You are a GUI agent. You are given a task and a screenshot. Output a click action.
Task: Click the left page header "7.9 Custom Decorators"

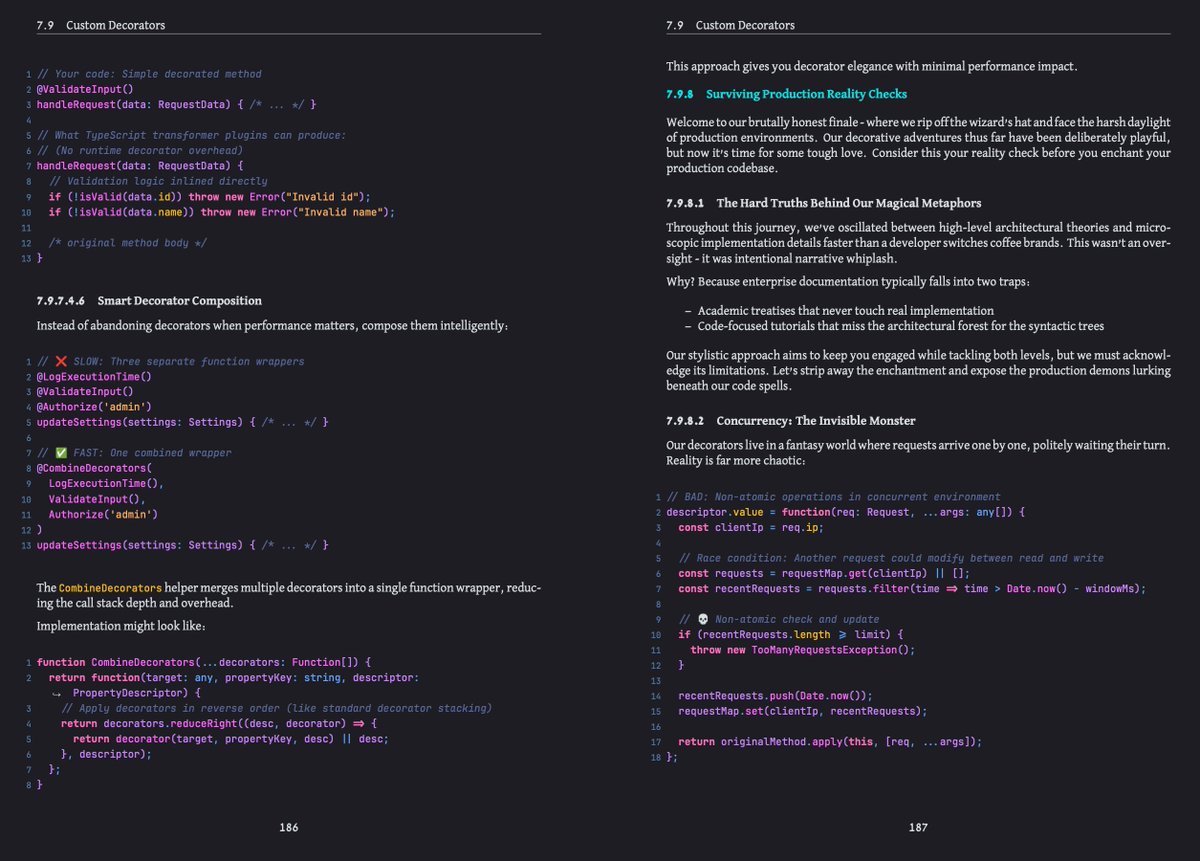(x=101, y=25)
